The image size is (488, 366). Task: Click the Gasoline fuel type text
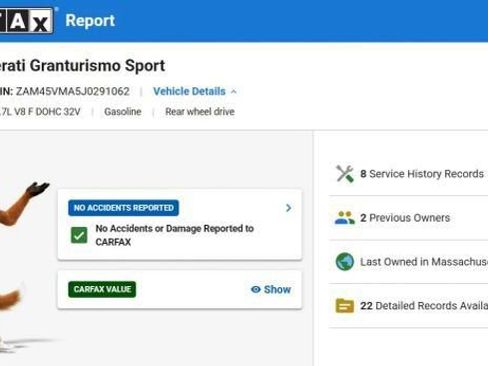(123, 112)
